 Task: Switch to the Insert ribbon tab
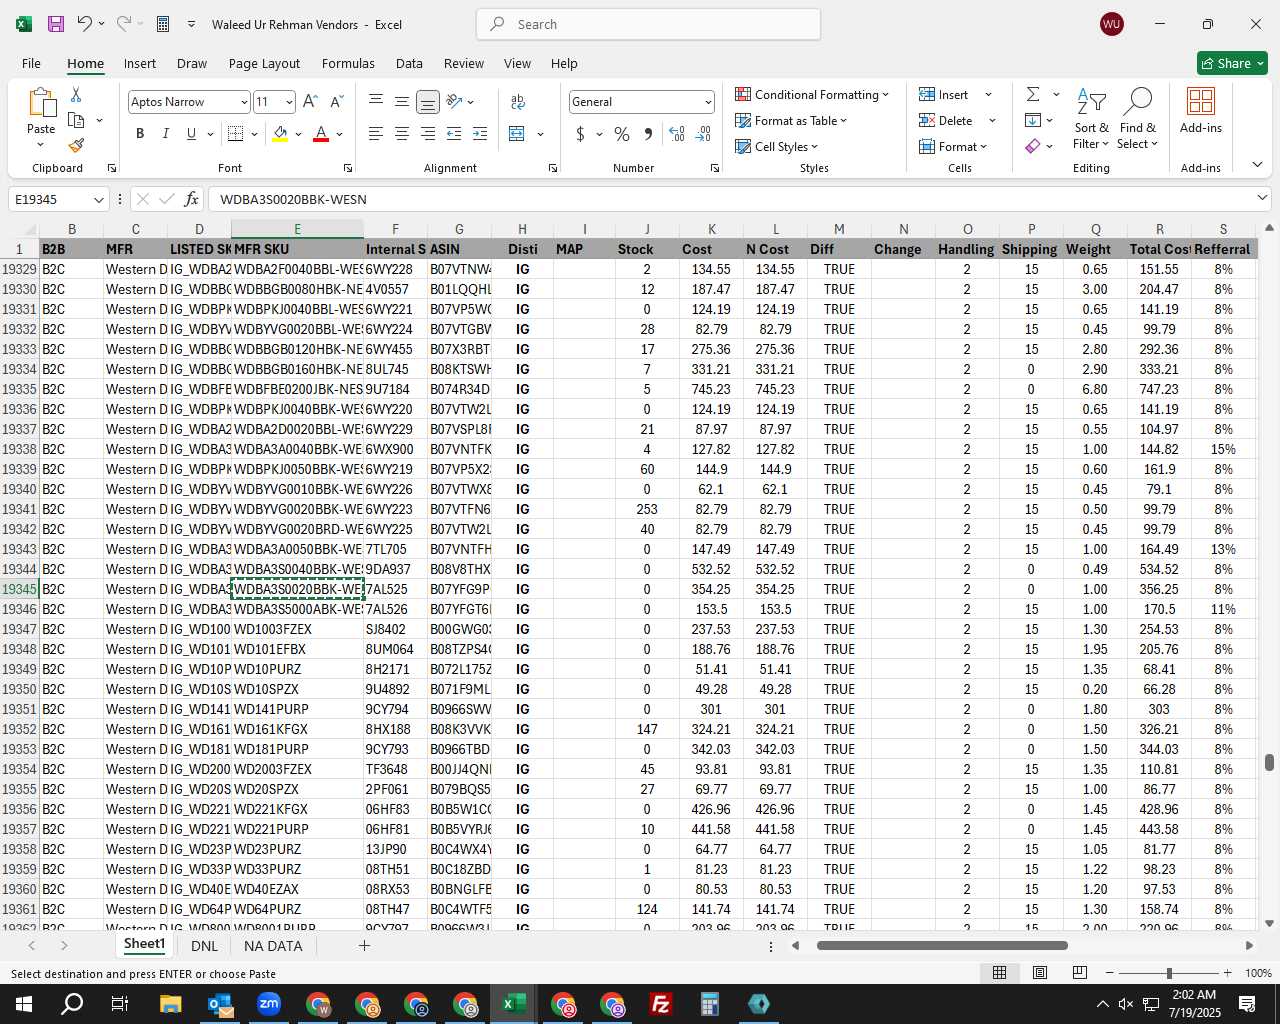pos(140,63)
